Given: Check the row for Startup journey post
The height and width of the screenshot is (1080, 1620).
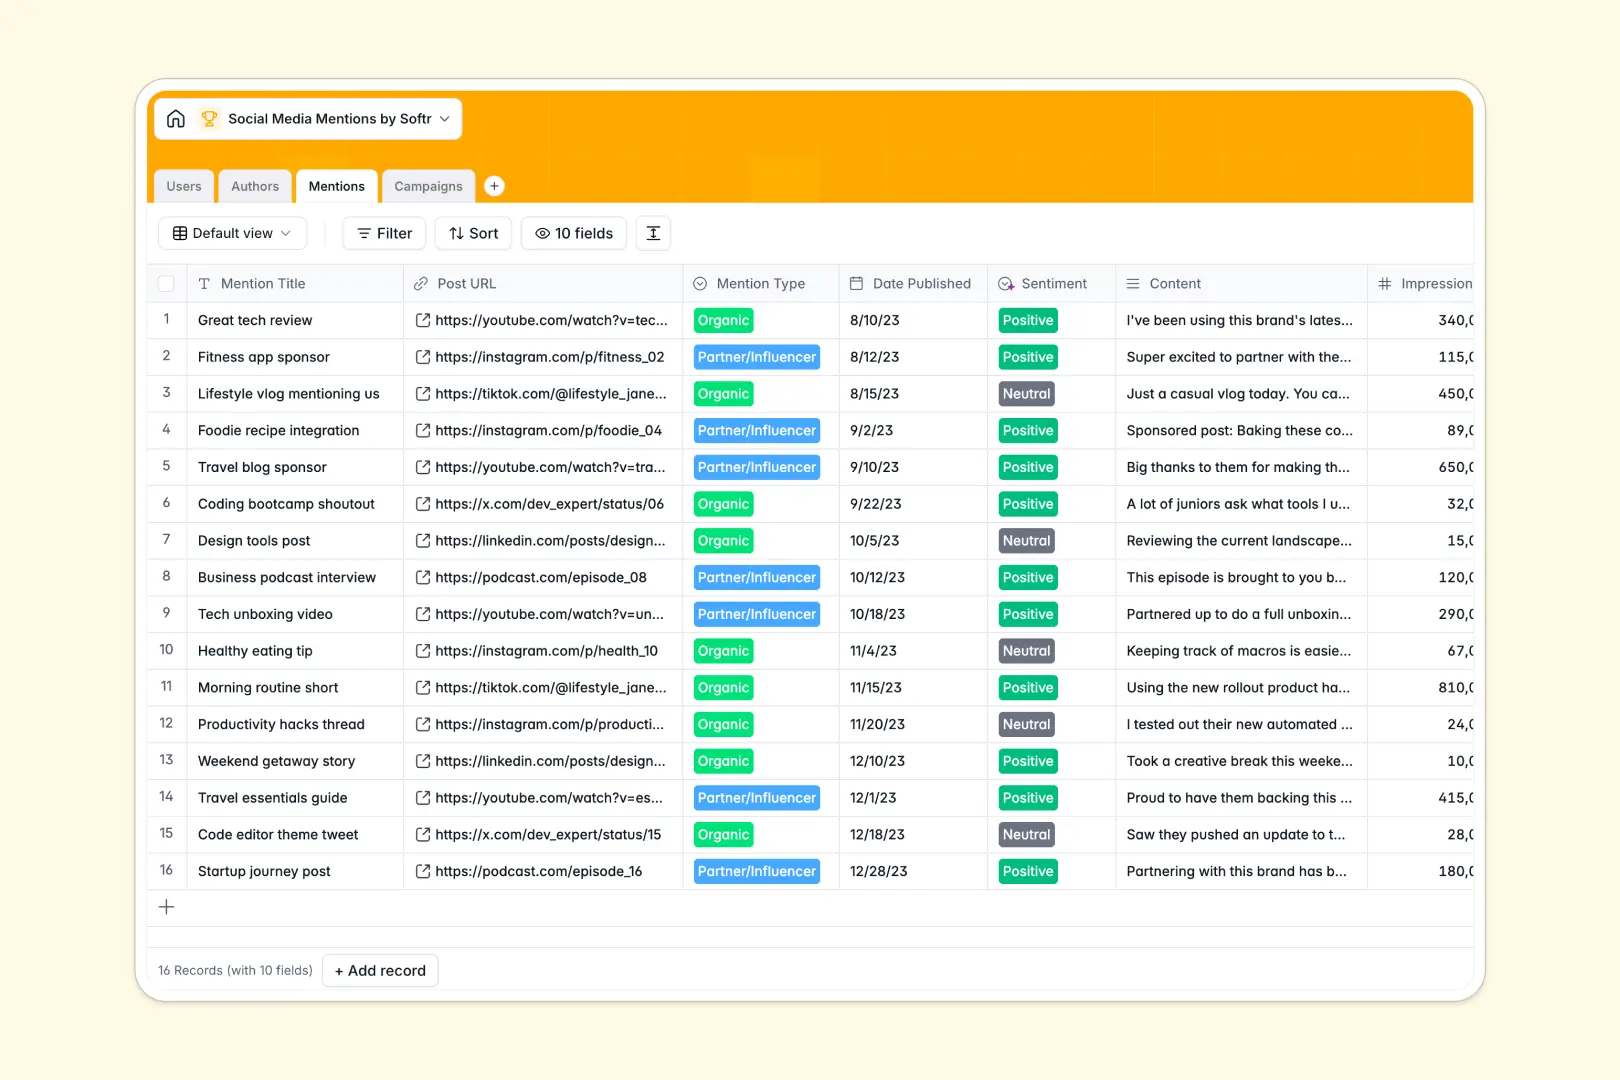Looking at the screenshot, I should point(166,871).
